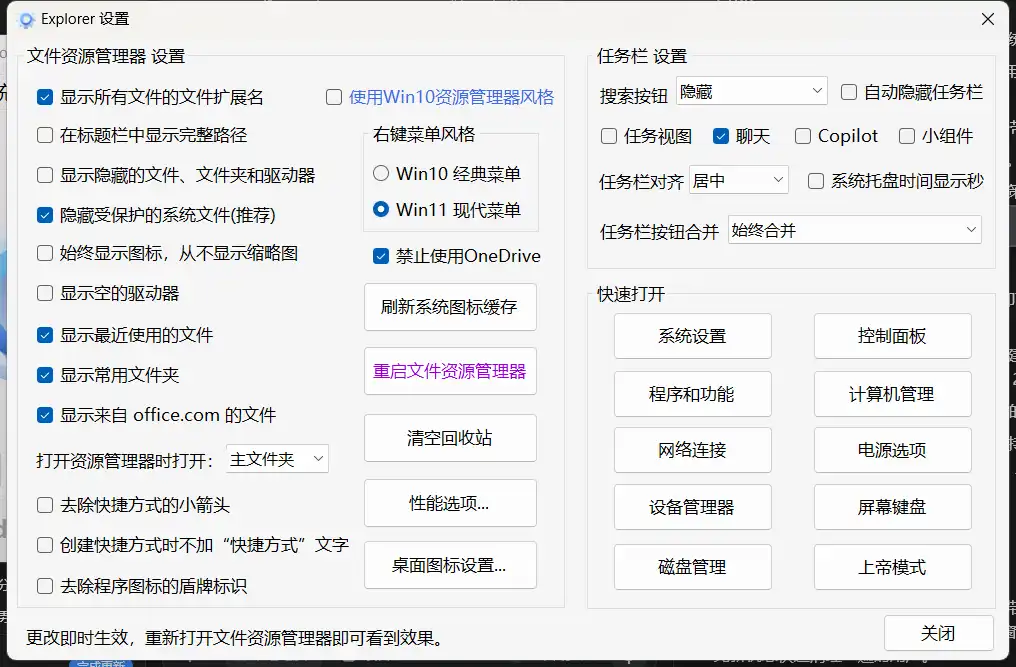Screen dimensions: 1016x667
Task: Open 性能选项... button
Action: pos(450,503)
